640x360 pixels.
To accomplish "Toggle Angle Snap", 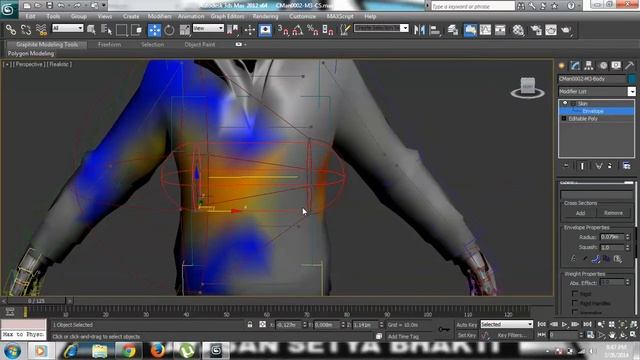I will (298, 30).
